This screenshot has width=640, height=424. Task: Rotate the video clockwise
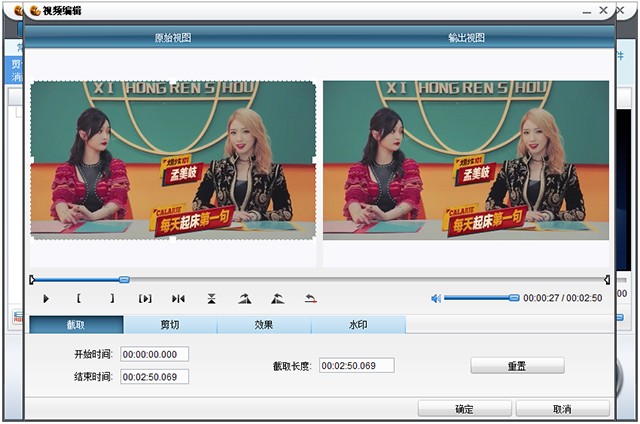click(245, 299)
